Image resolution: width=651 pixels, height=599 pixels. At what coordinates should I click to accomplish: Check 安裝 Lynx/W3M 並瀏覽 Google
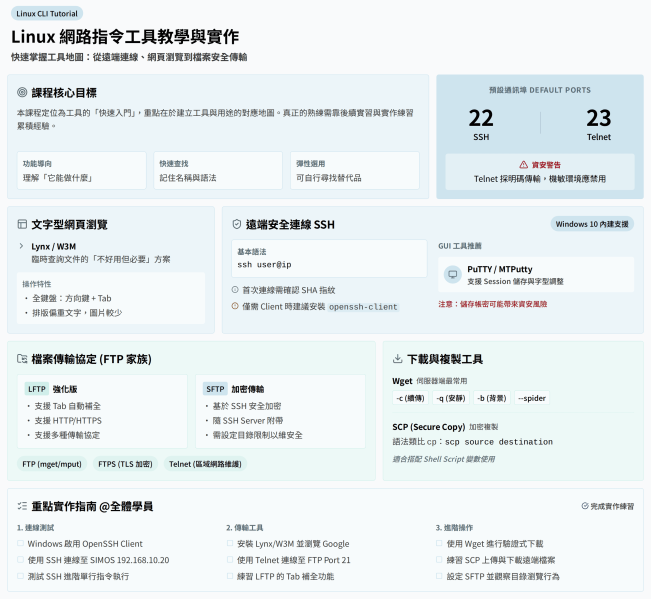tap(230, 543)
